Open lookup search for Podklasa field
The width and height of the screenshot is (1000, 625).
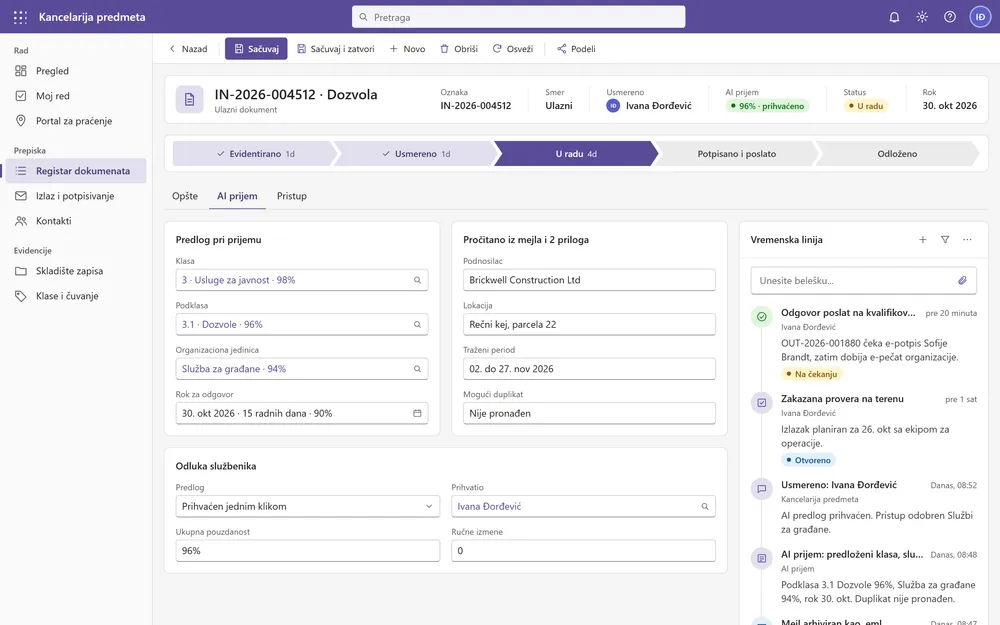(417, 325)
